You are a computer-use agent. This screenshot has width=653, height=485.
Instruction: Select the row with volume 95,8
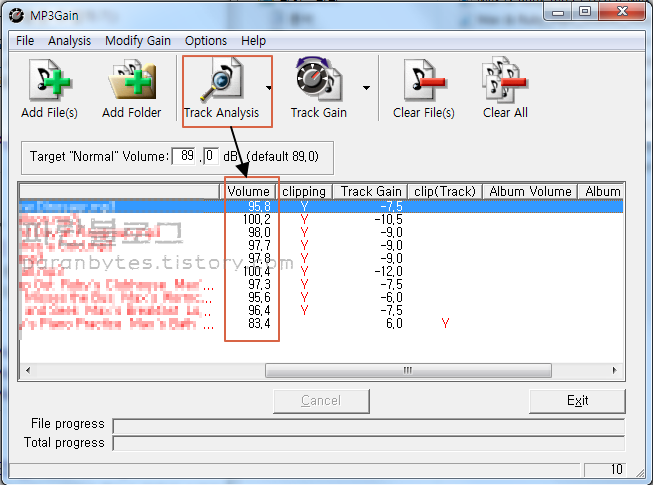pos(321,206)
